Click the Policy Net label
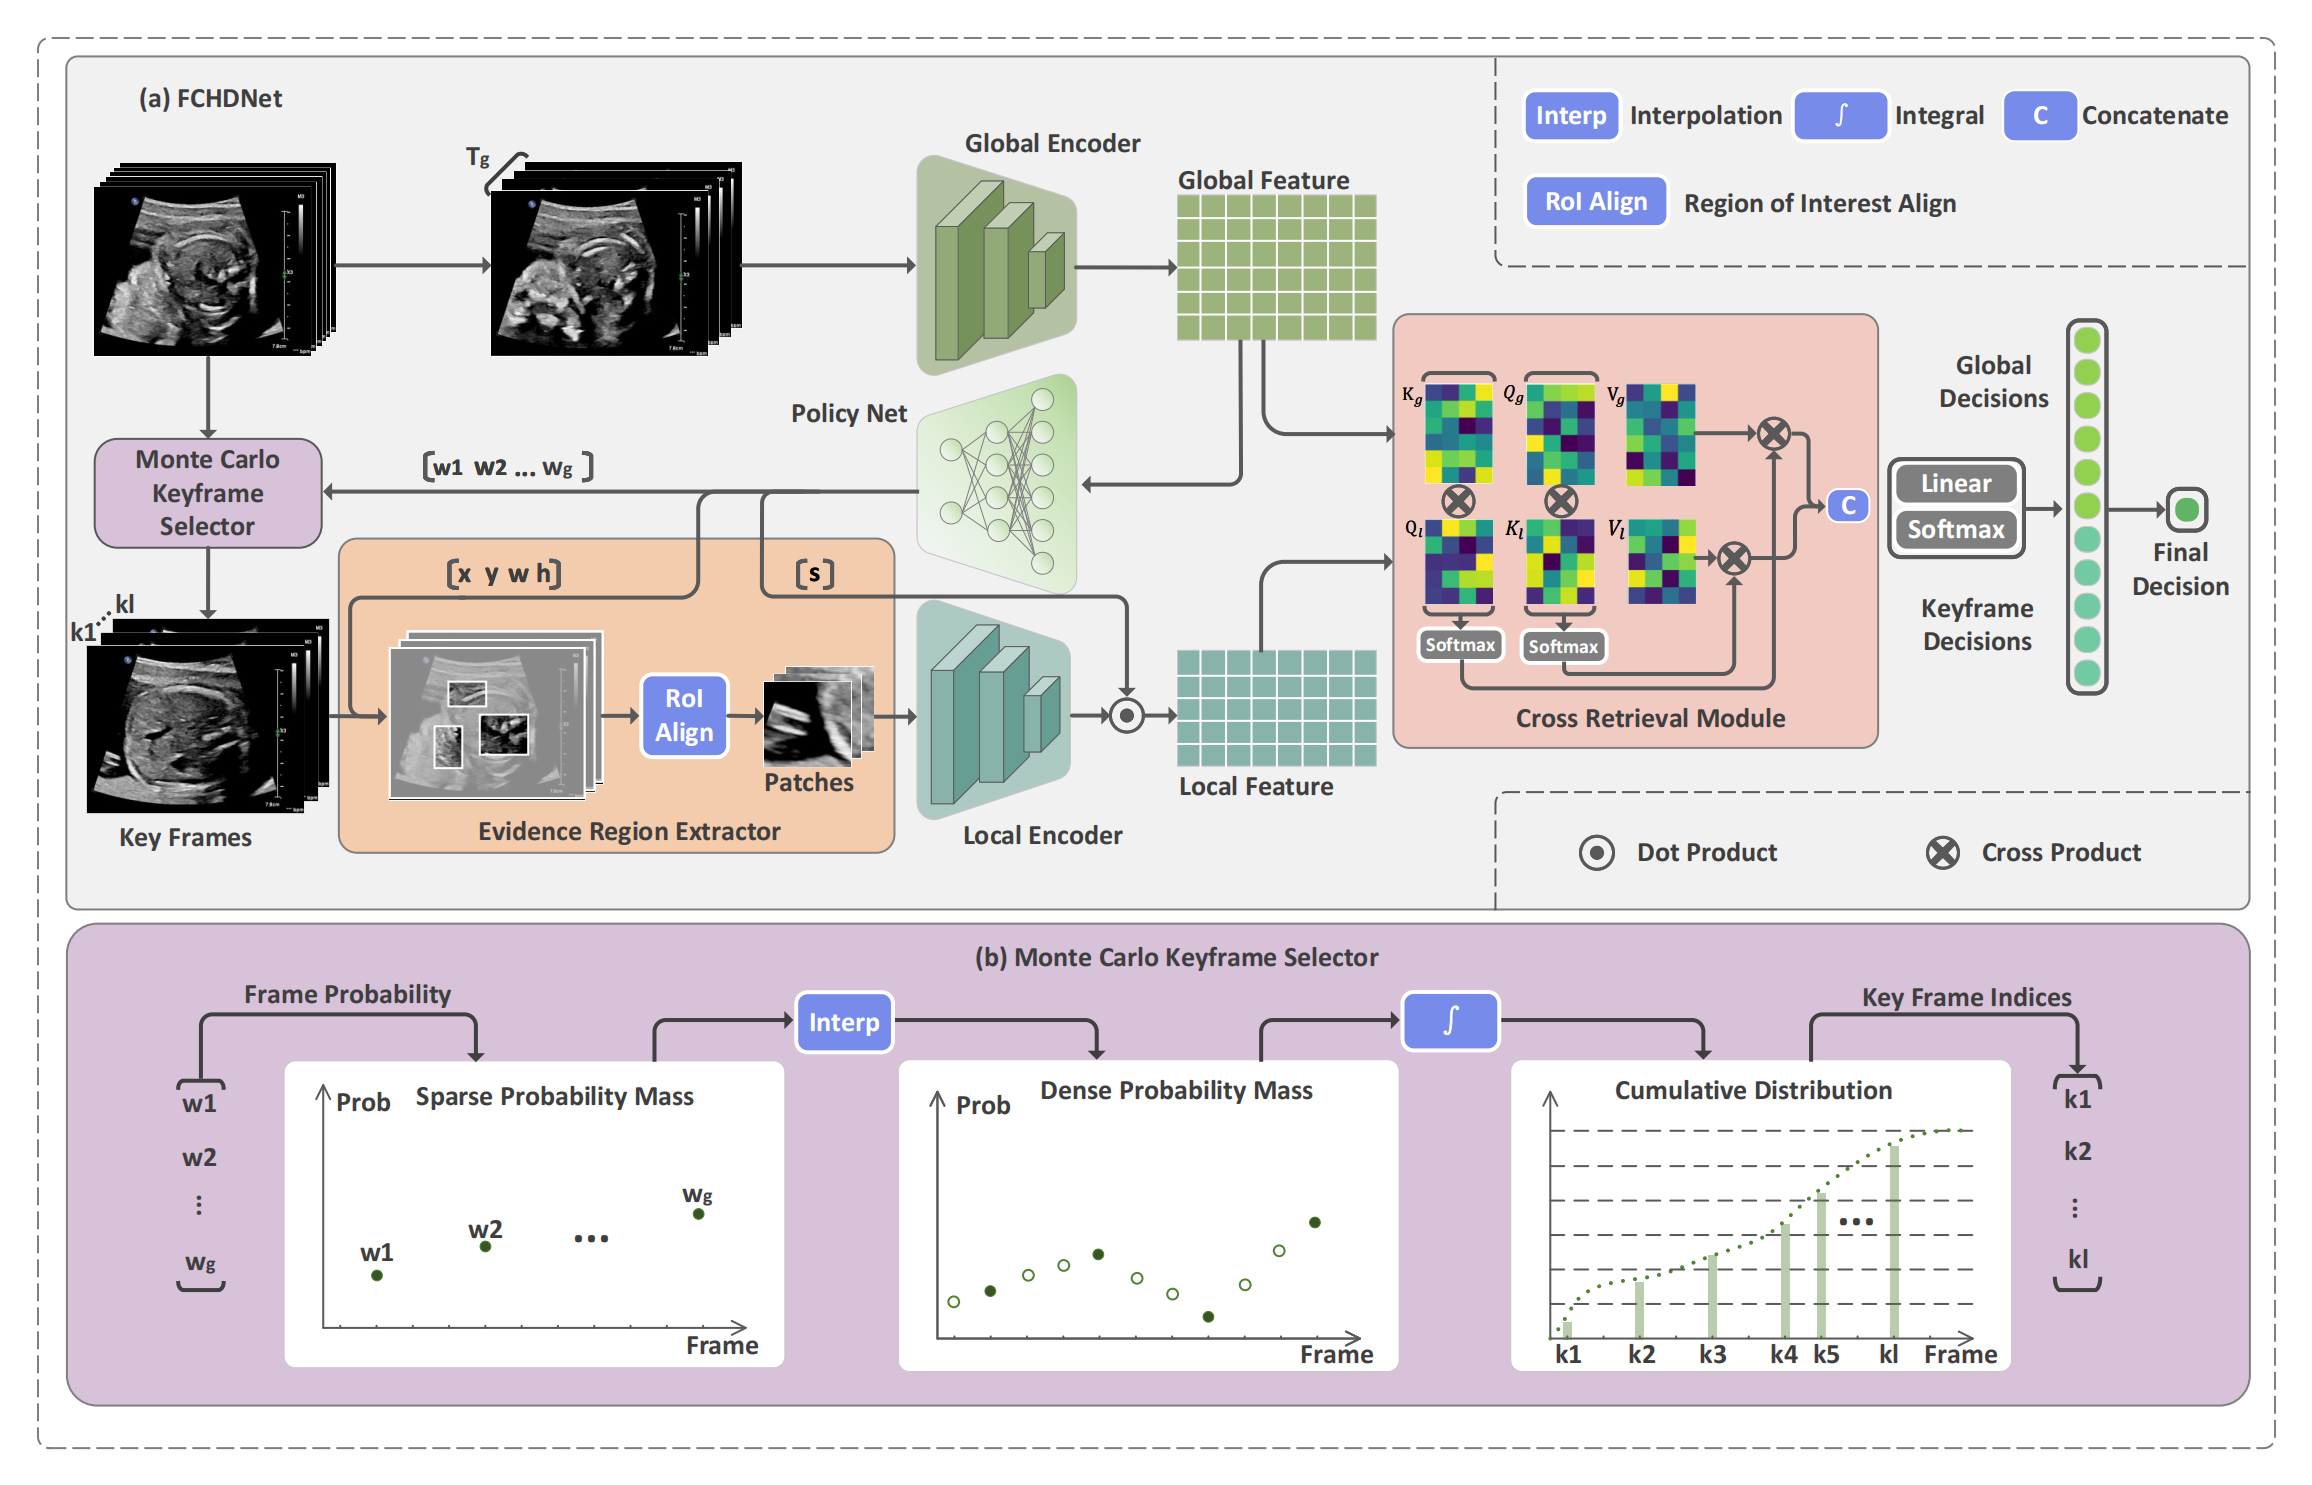The width and height of the screenshot is (2312, 1485). 848,413
